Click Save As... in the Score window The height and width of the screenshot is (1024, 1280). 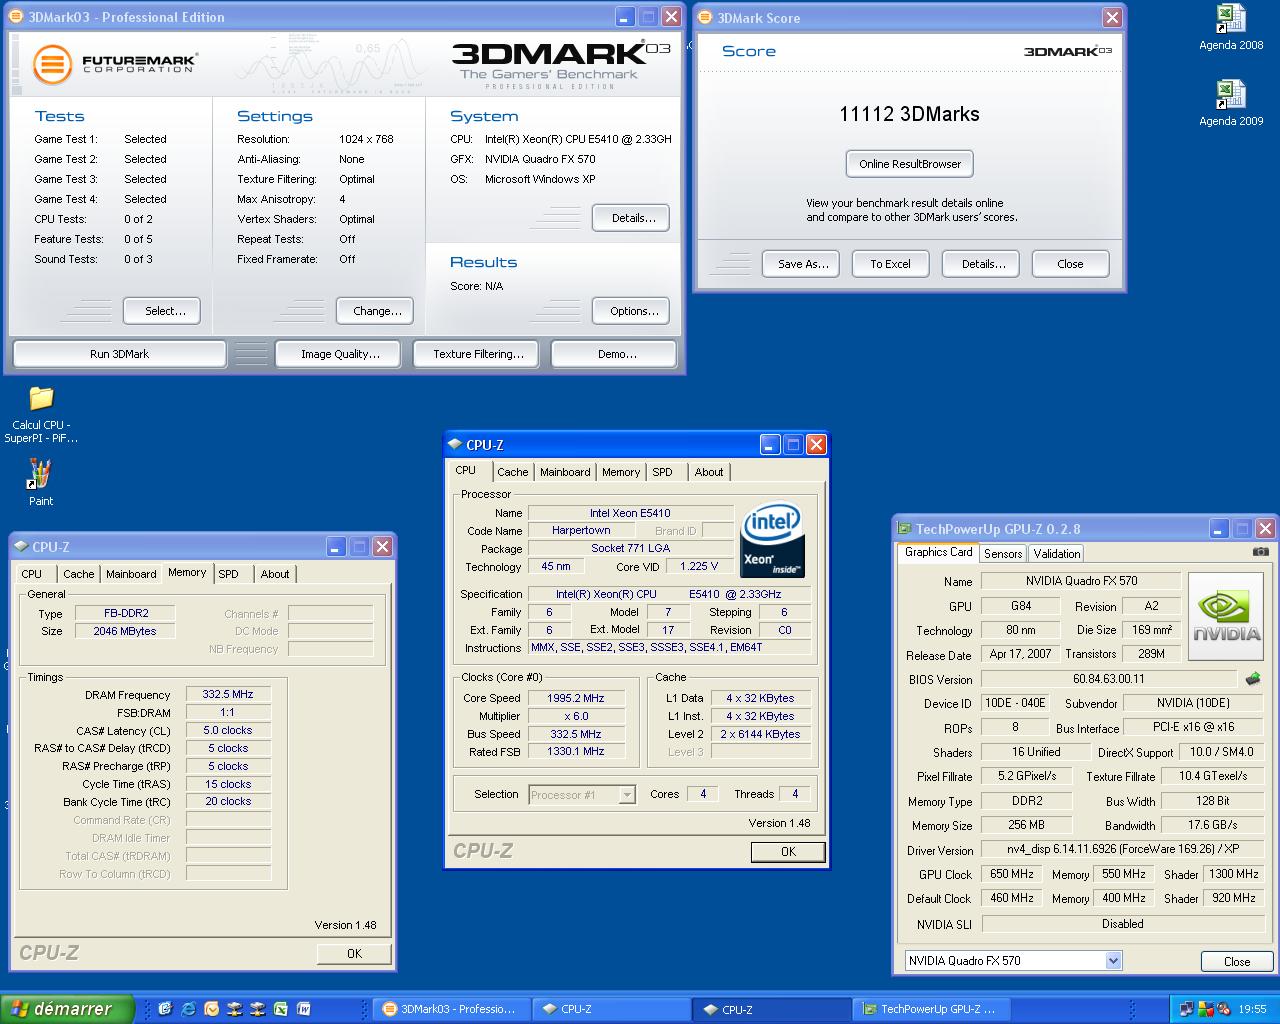[x=803, y=264]
